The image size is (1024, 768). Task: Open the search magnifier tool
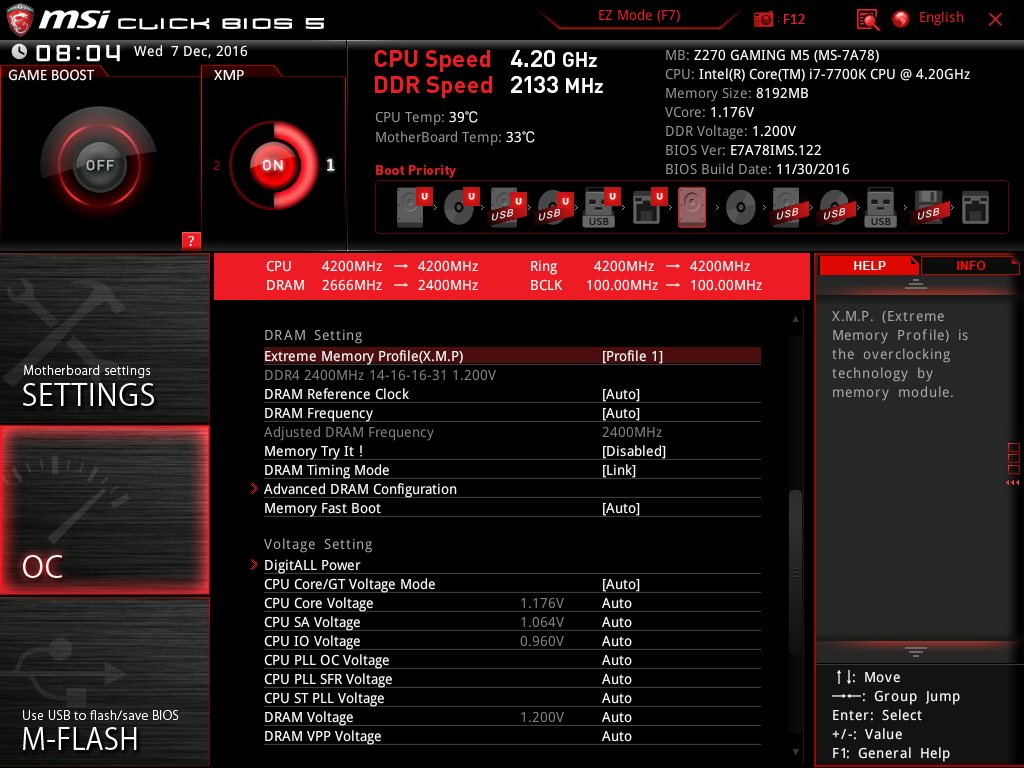(867, 19)
